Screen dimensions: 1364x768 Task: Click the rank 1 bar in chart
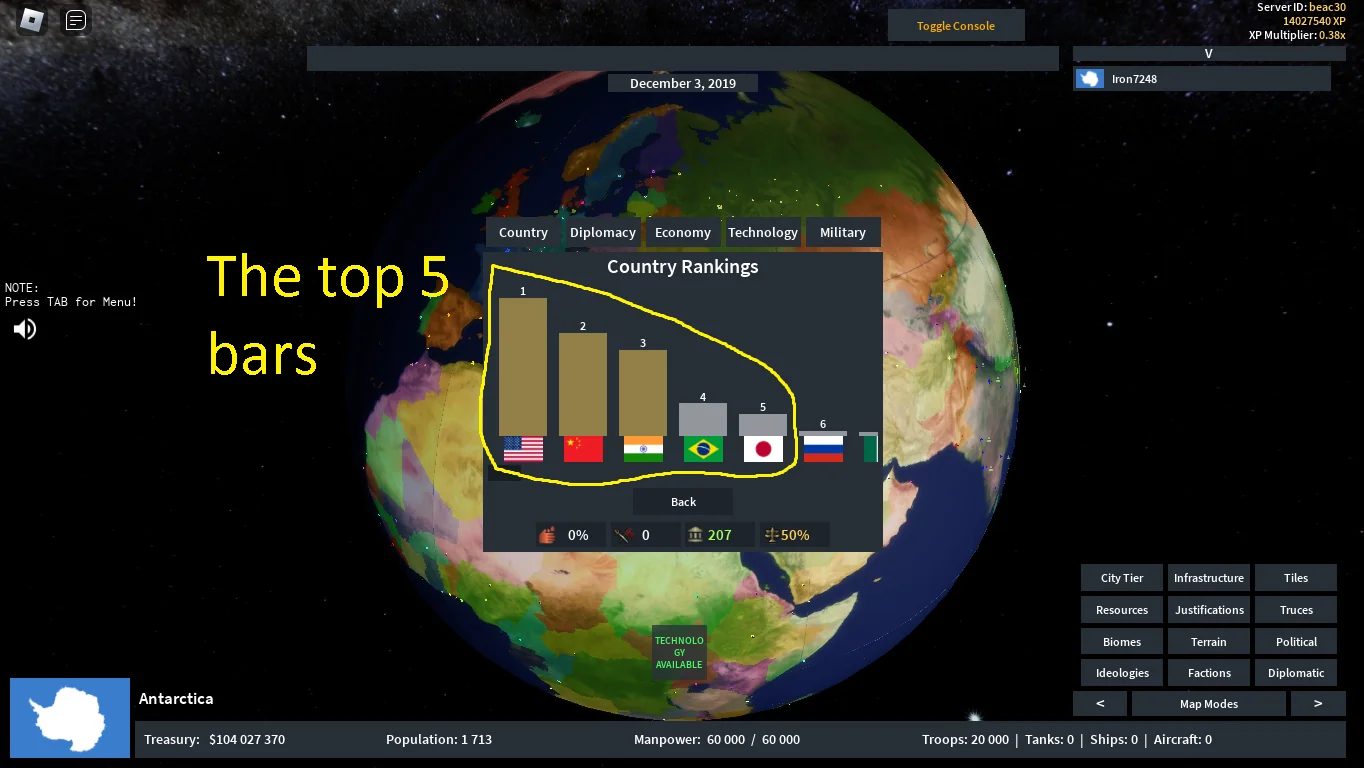tap(523, 366)
